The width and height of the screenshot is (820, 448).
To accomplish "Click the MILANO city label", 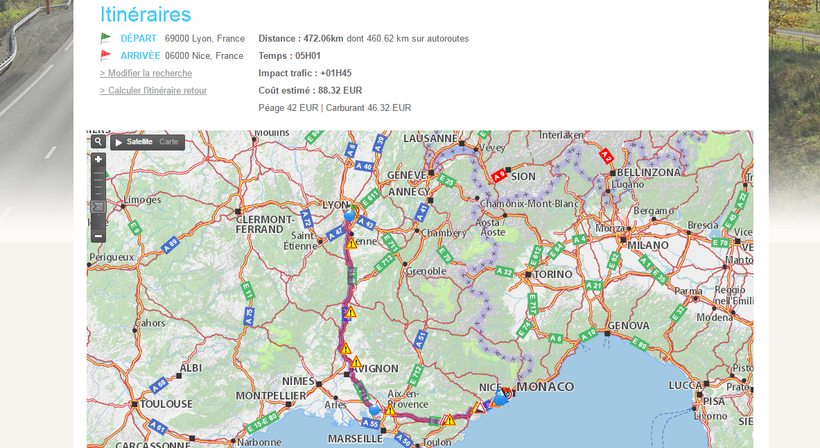I will point(648,245).
